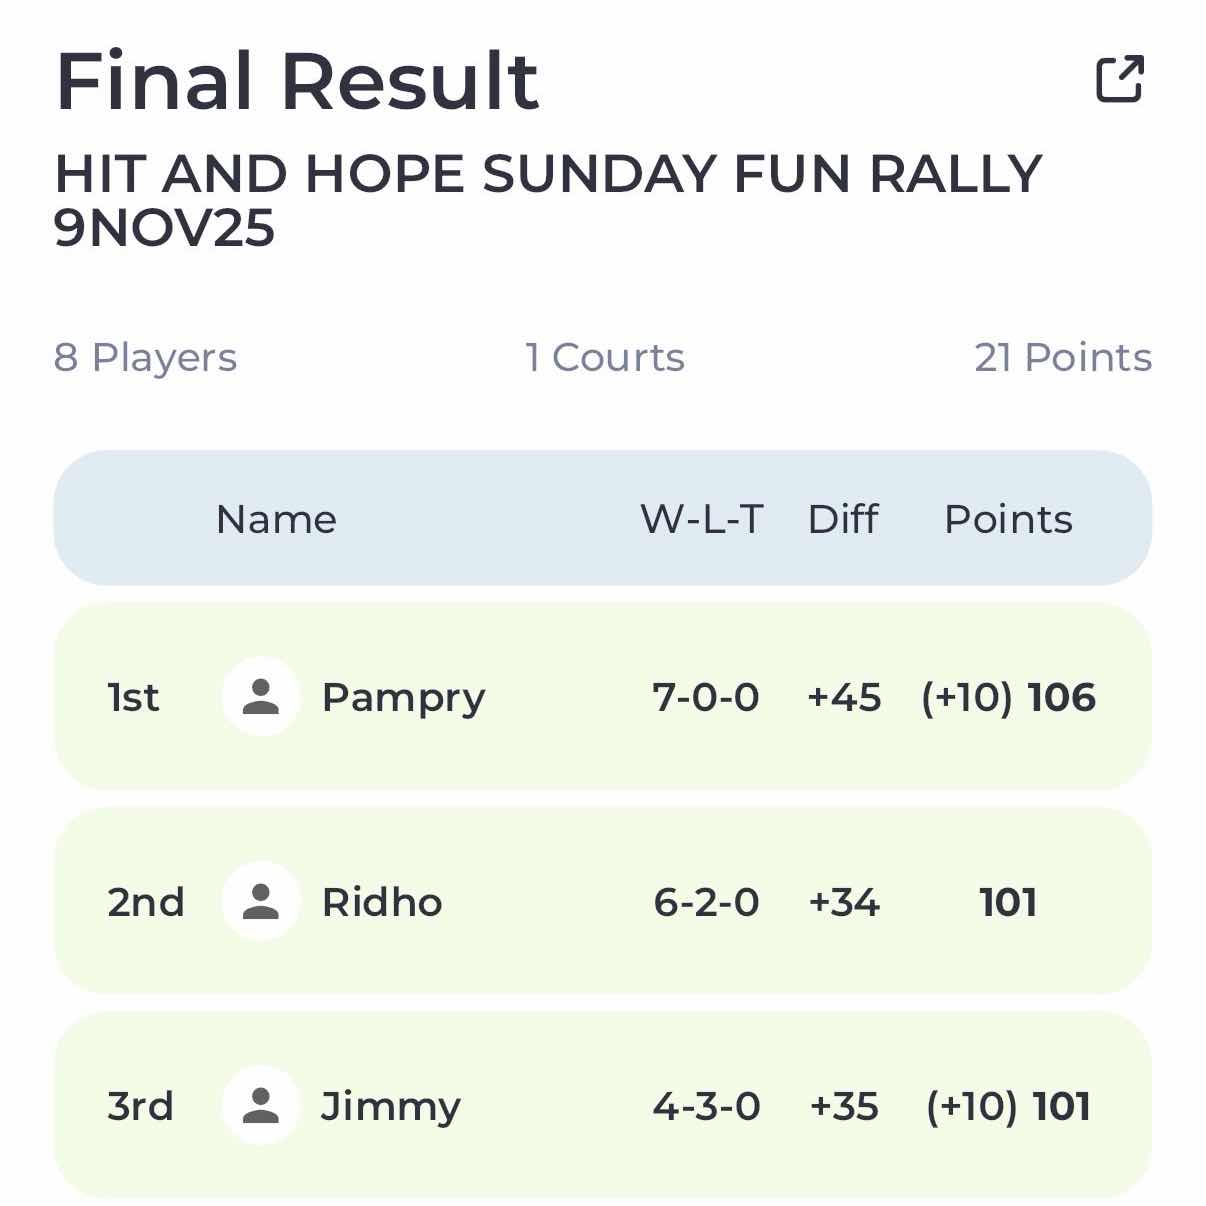Tap the 1 Courts label
This screenshot has width=1206, height=1206.
(x=605, y=358)
